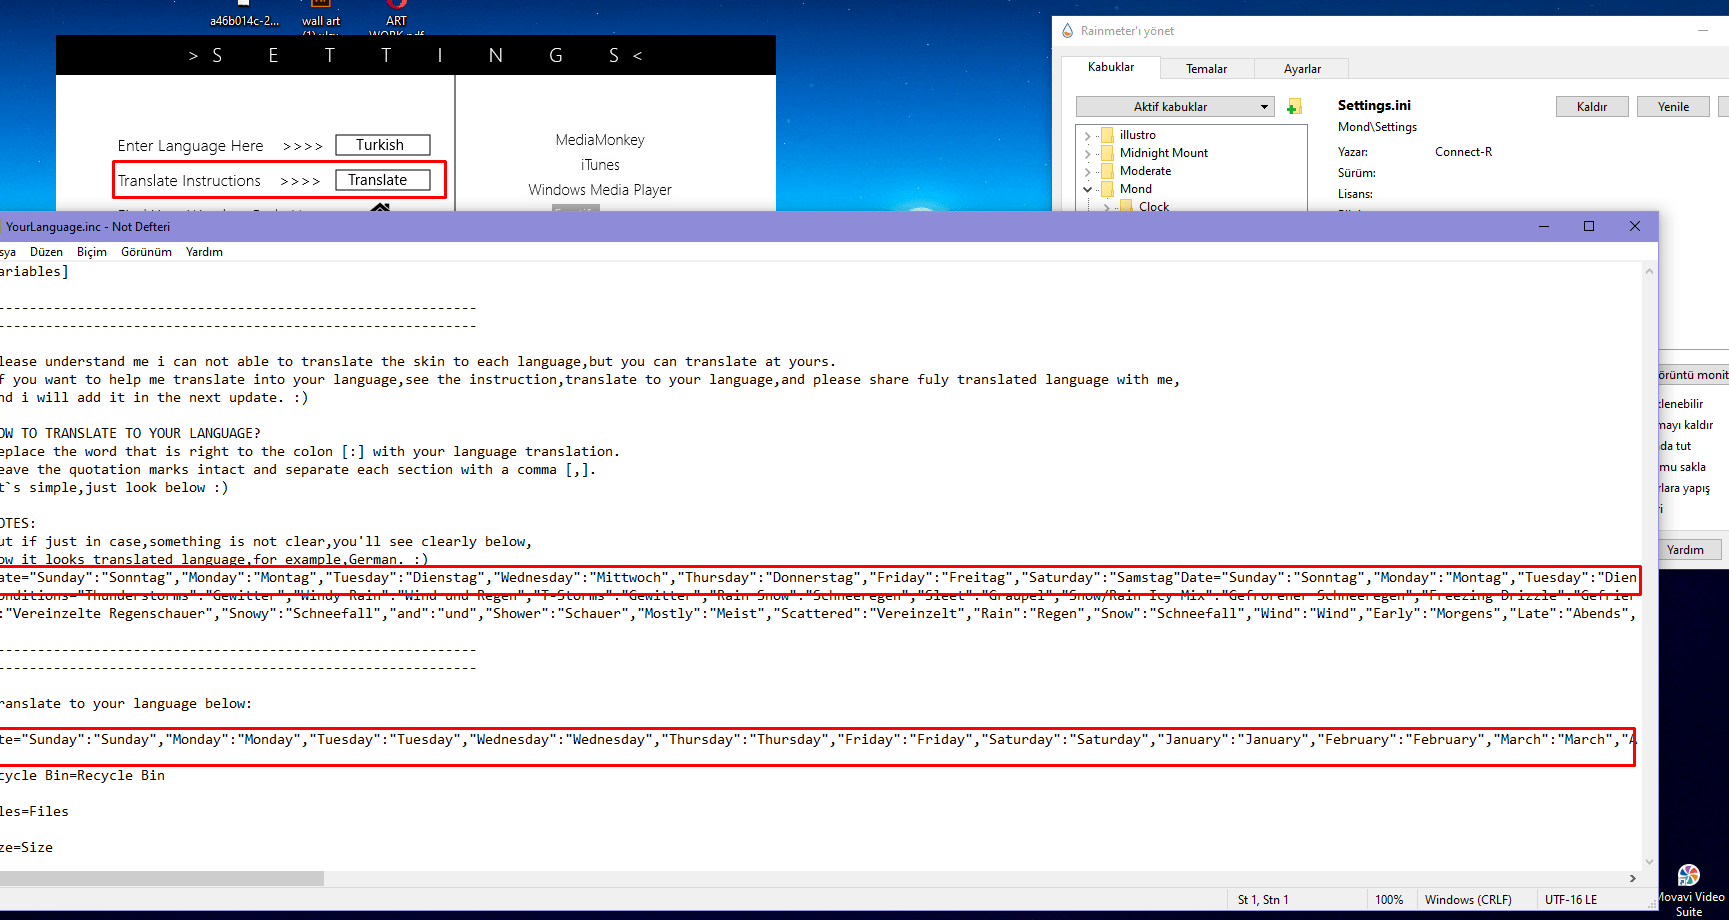Click the 'les=Files' line in Notepad
Screen dimensions: 1729x920
[34, 812]
